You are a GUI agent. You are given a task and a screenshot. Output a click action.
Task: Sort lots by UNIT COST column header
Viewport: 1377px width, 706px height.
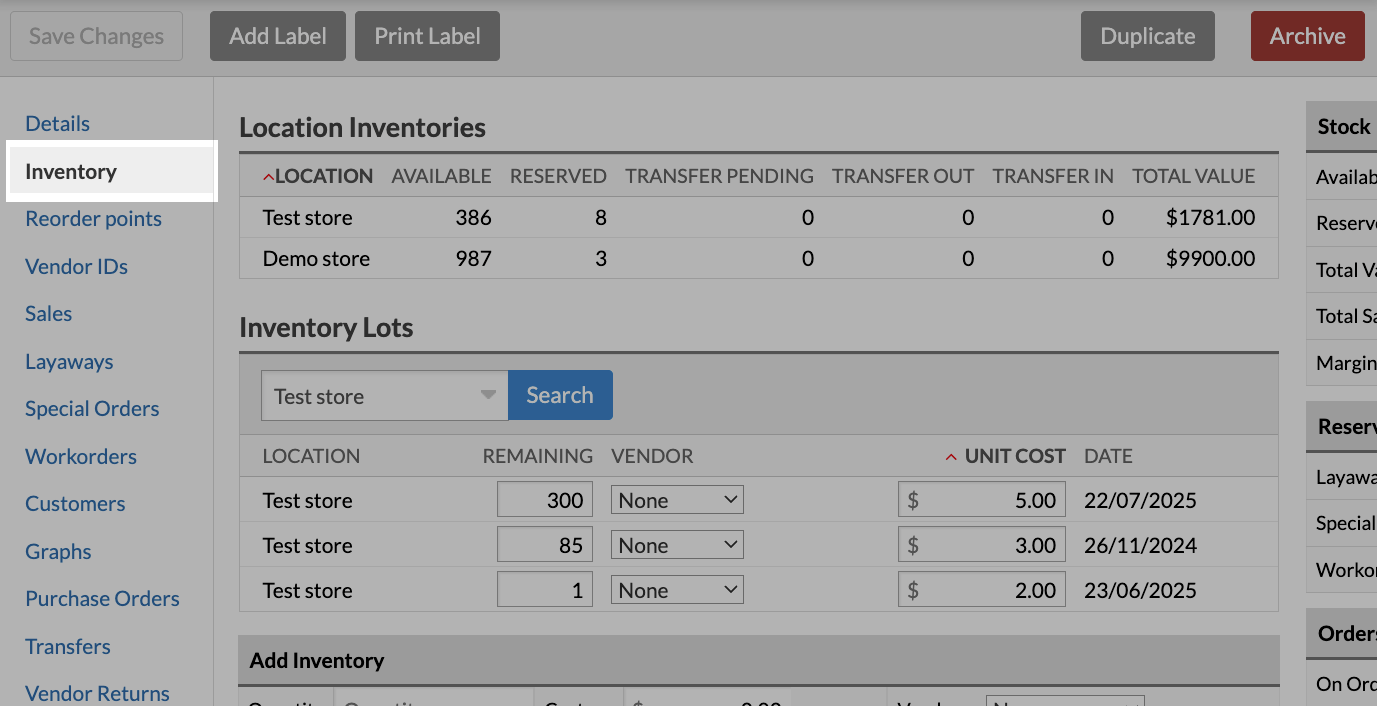(1014, 456)
